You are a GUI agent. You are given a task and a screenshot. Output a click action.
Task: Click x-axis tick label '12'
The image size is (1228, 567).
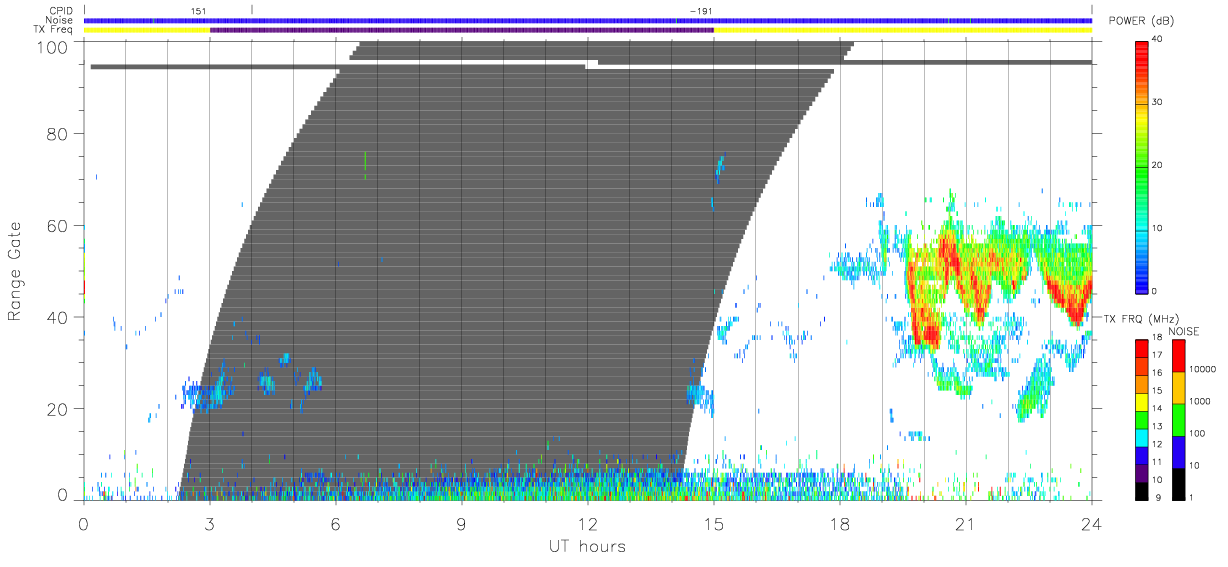click(x=587, y=523)
